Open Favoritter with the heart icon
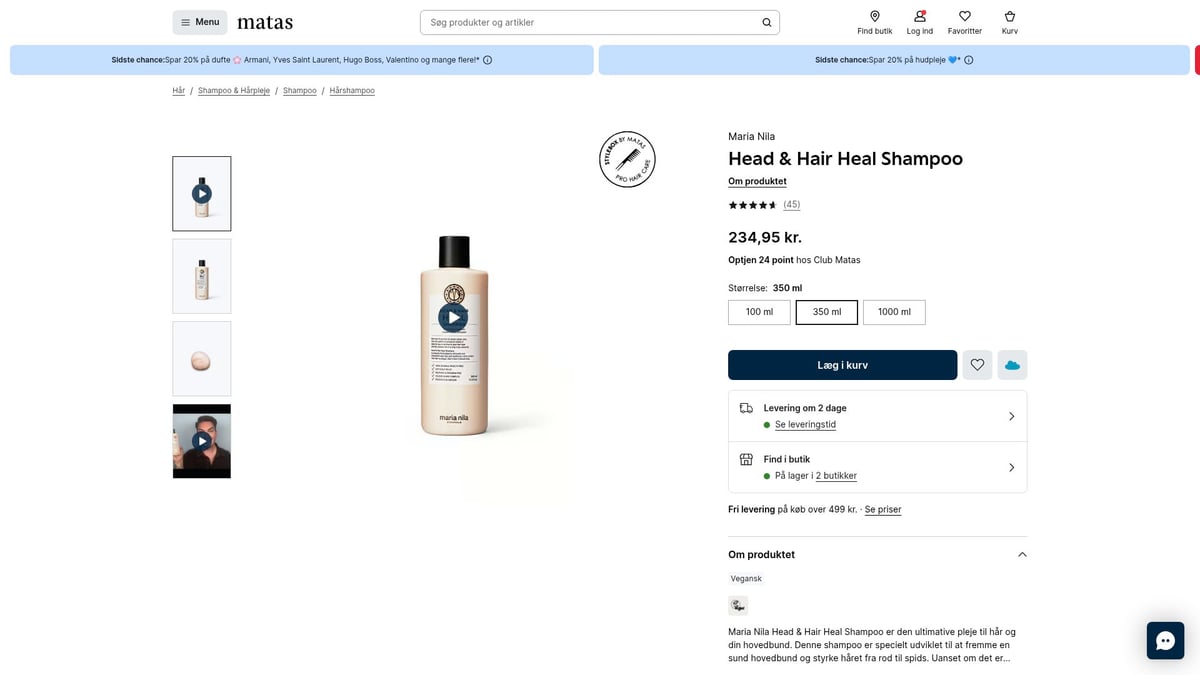The width and height of the screenshot is (1200, 675). coord(964,16)
